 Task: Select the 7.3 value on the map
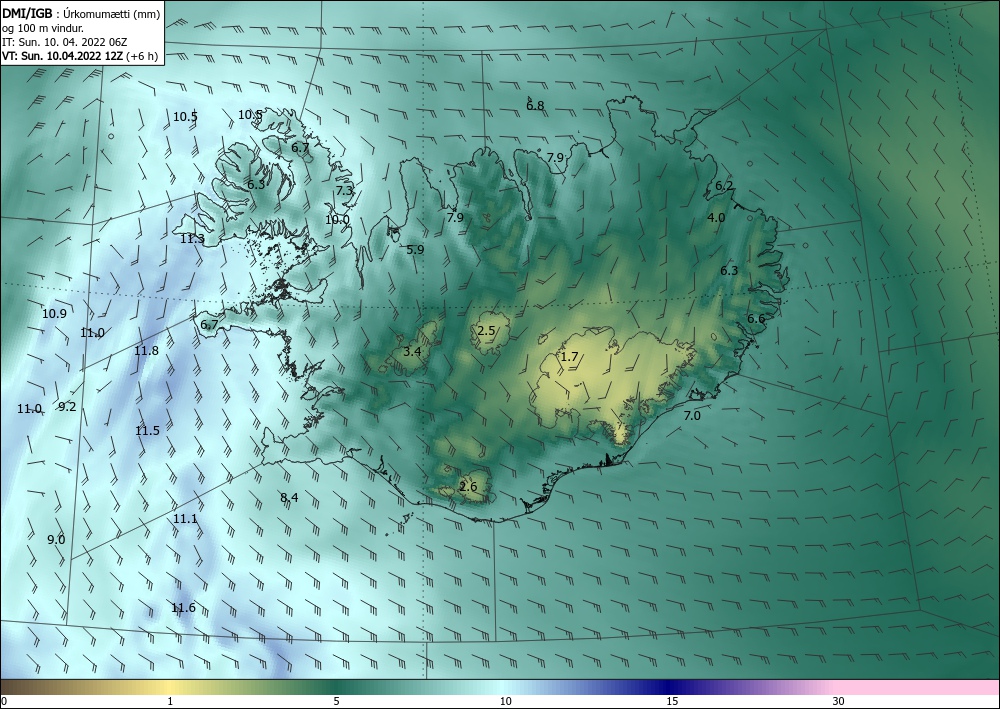(x=344, y=191)
